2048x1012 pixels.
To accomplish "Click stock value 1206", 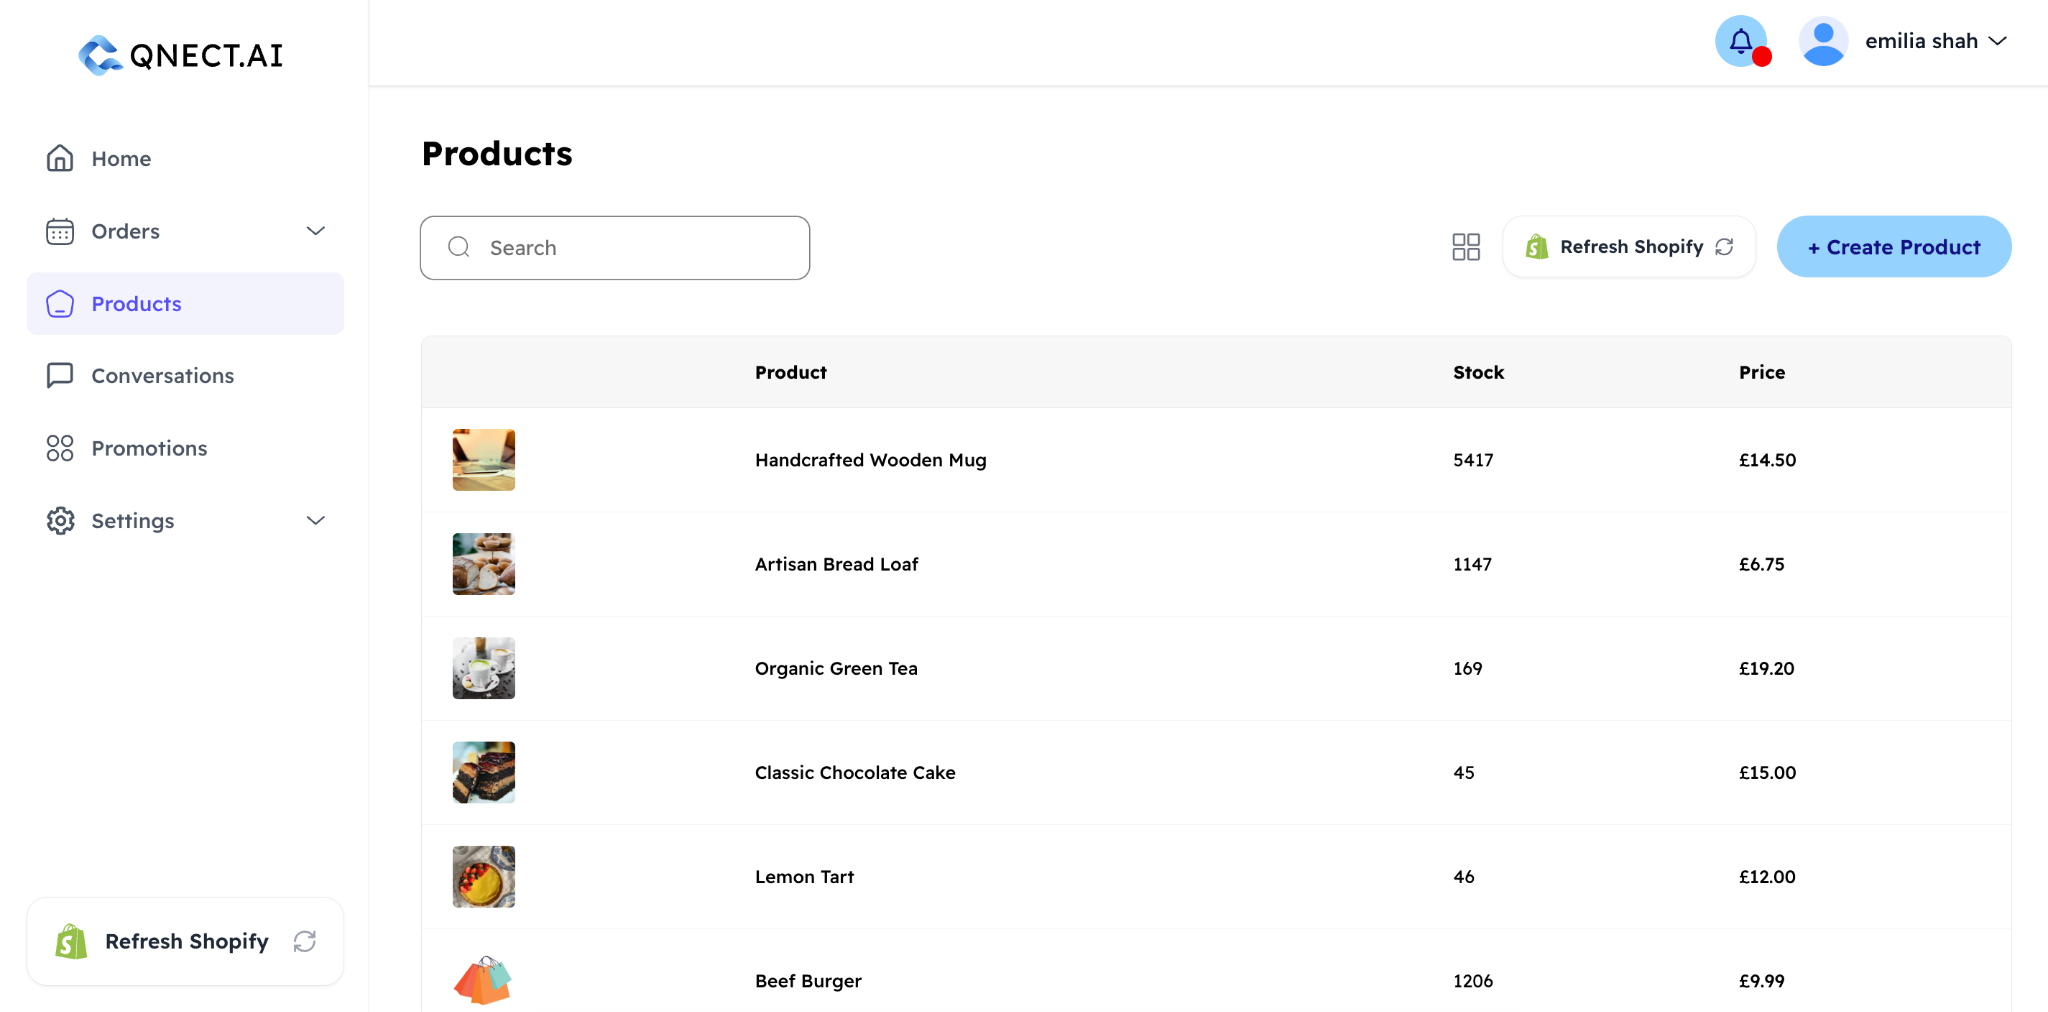I will pyautogui.click(x=1473, y=981).
